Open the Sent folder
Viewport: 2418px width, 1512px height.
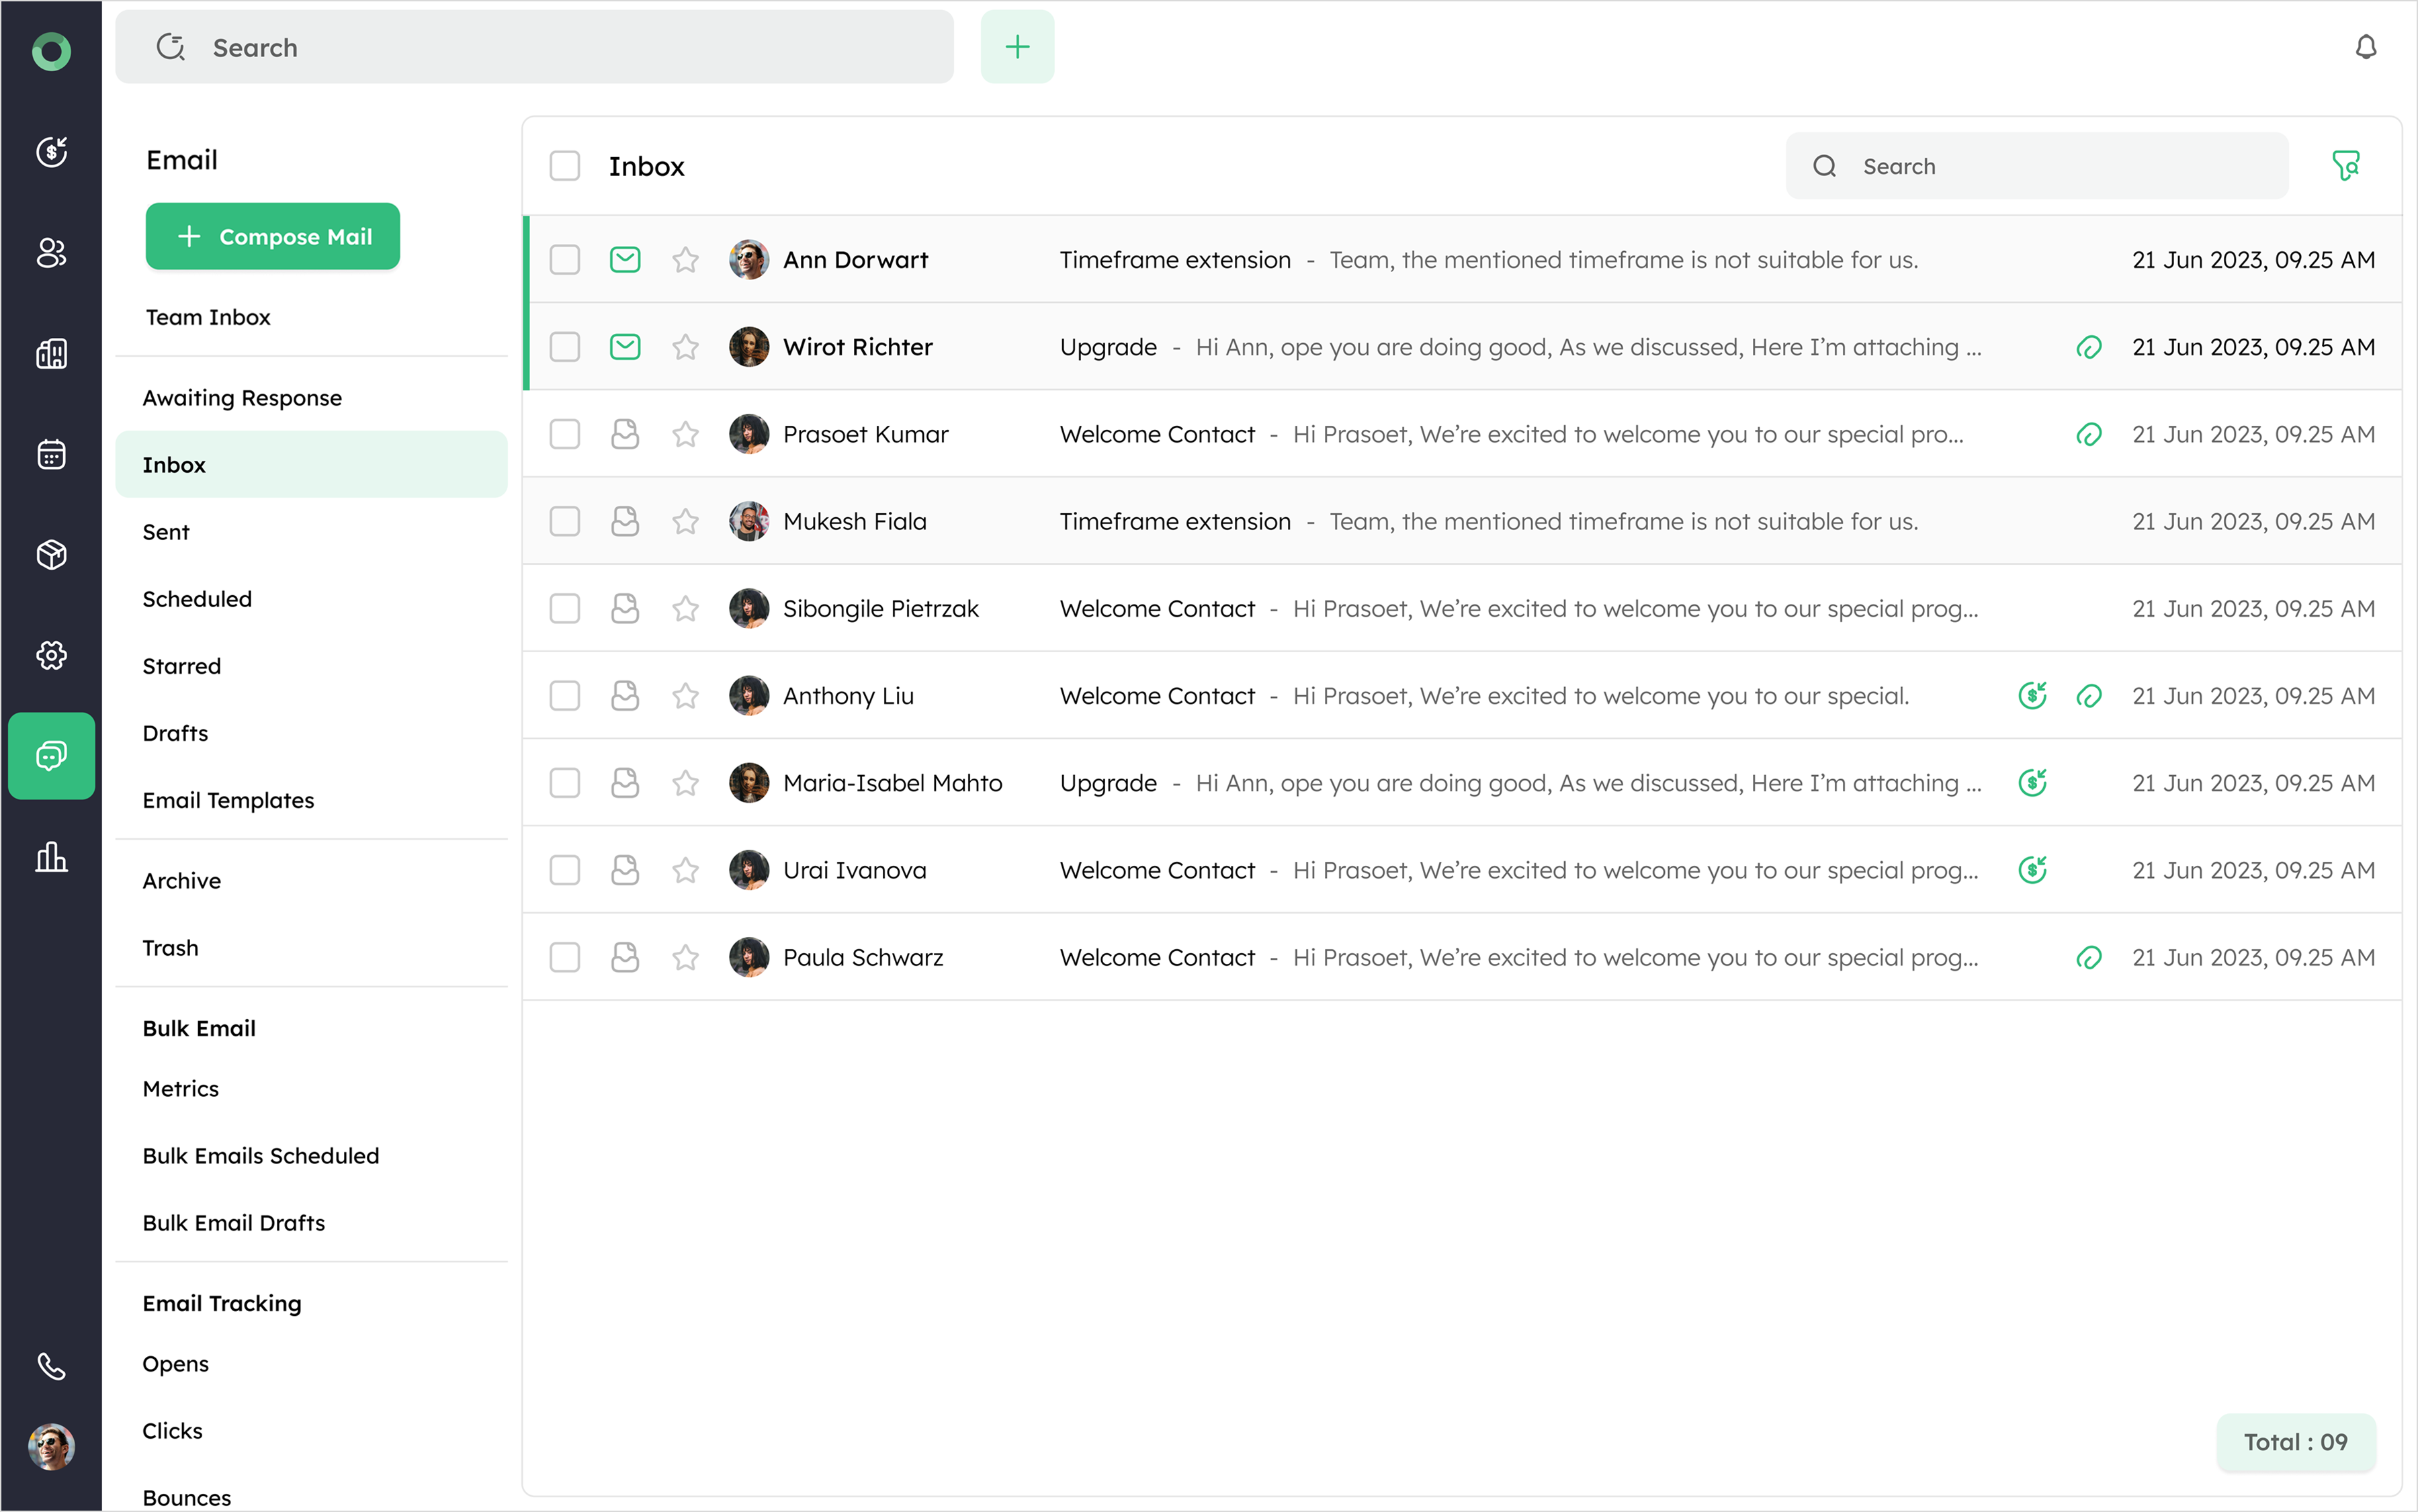(x=166, y=532)
